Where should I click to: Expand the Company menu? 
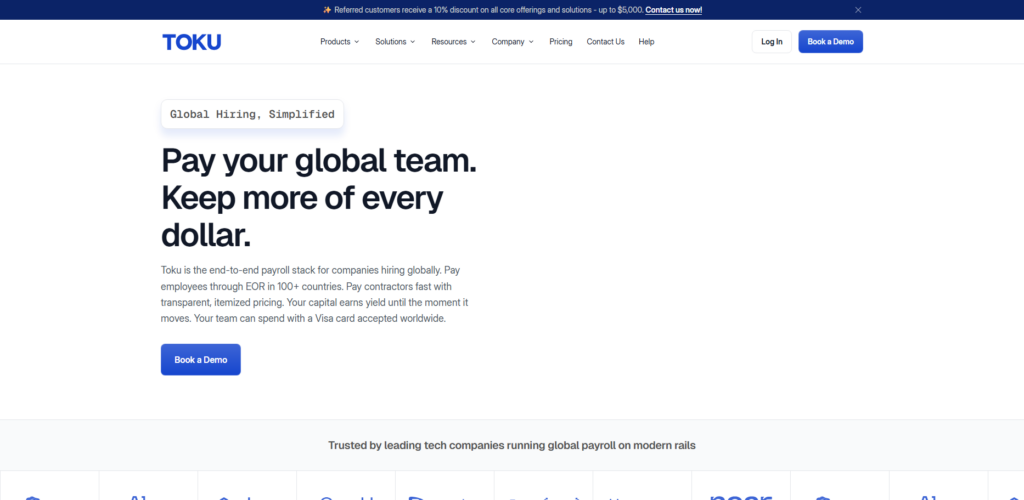click(513, 42)
